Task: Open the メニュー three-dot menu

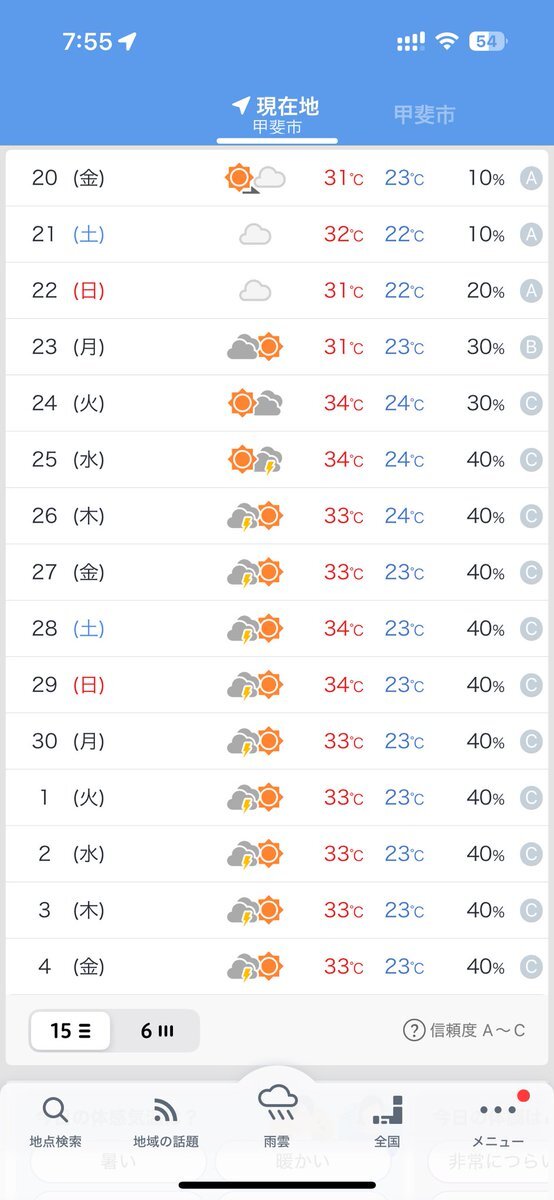Action: coord(498,1120)
